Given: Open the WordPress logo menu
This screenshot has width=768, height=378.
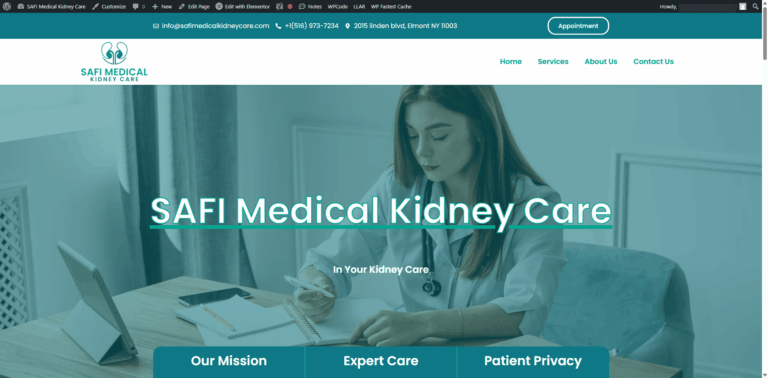Looking at the screenshot, I should coord(7,6).
